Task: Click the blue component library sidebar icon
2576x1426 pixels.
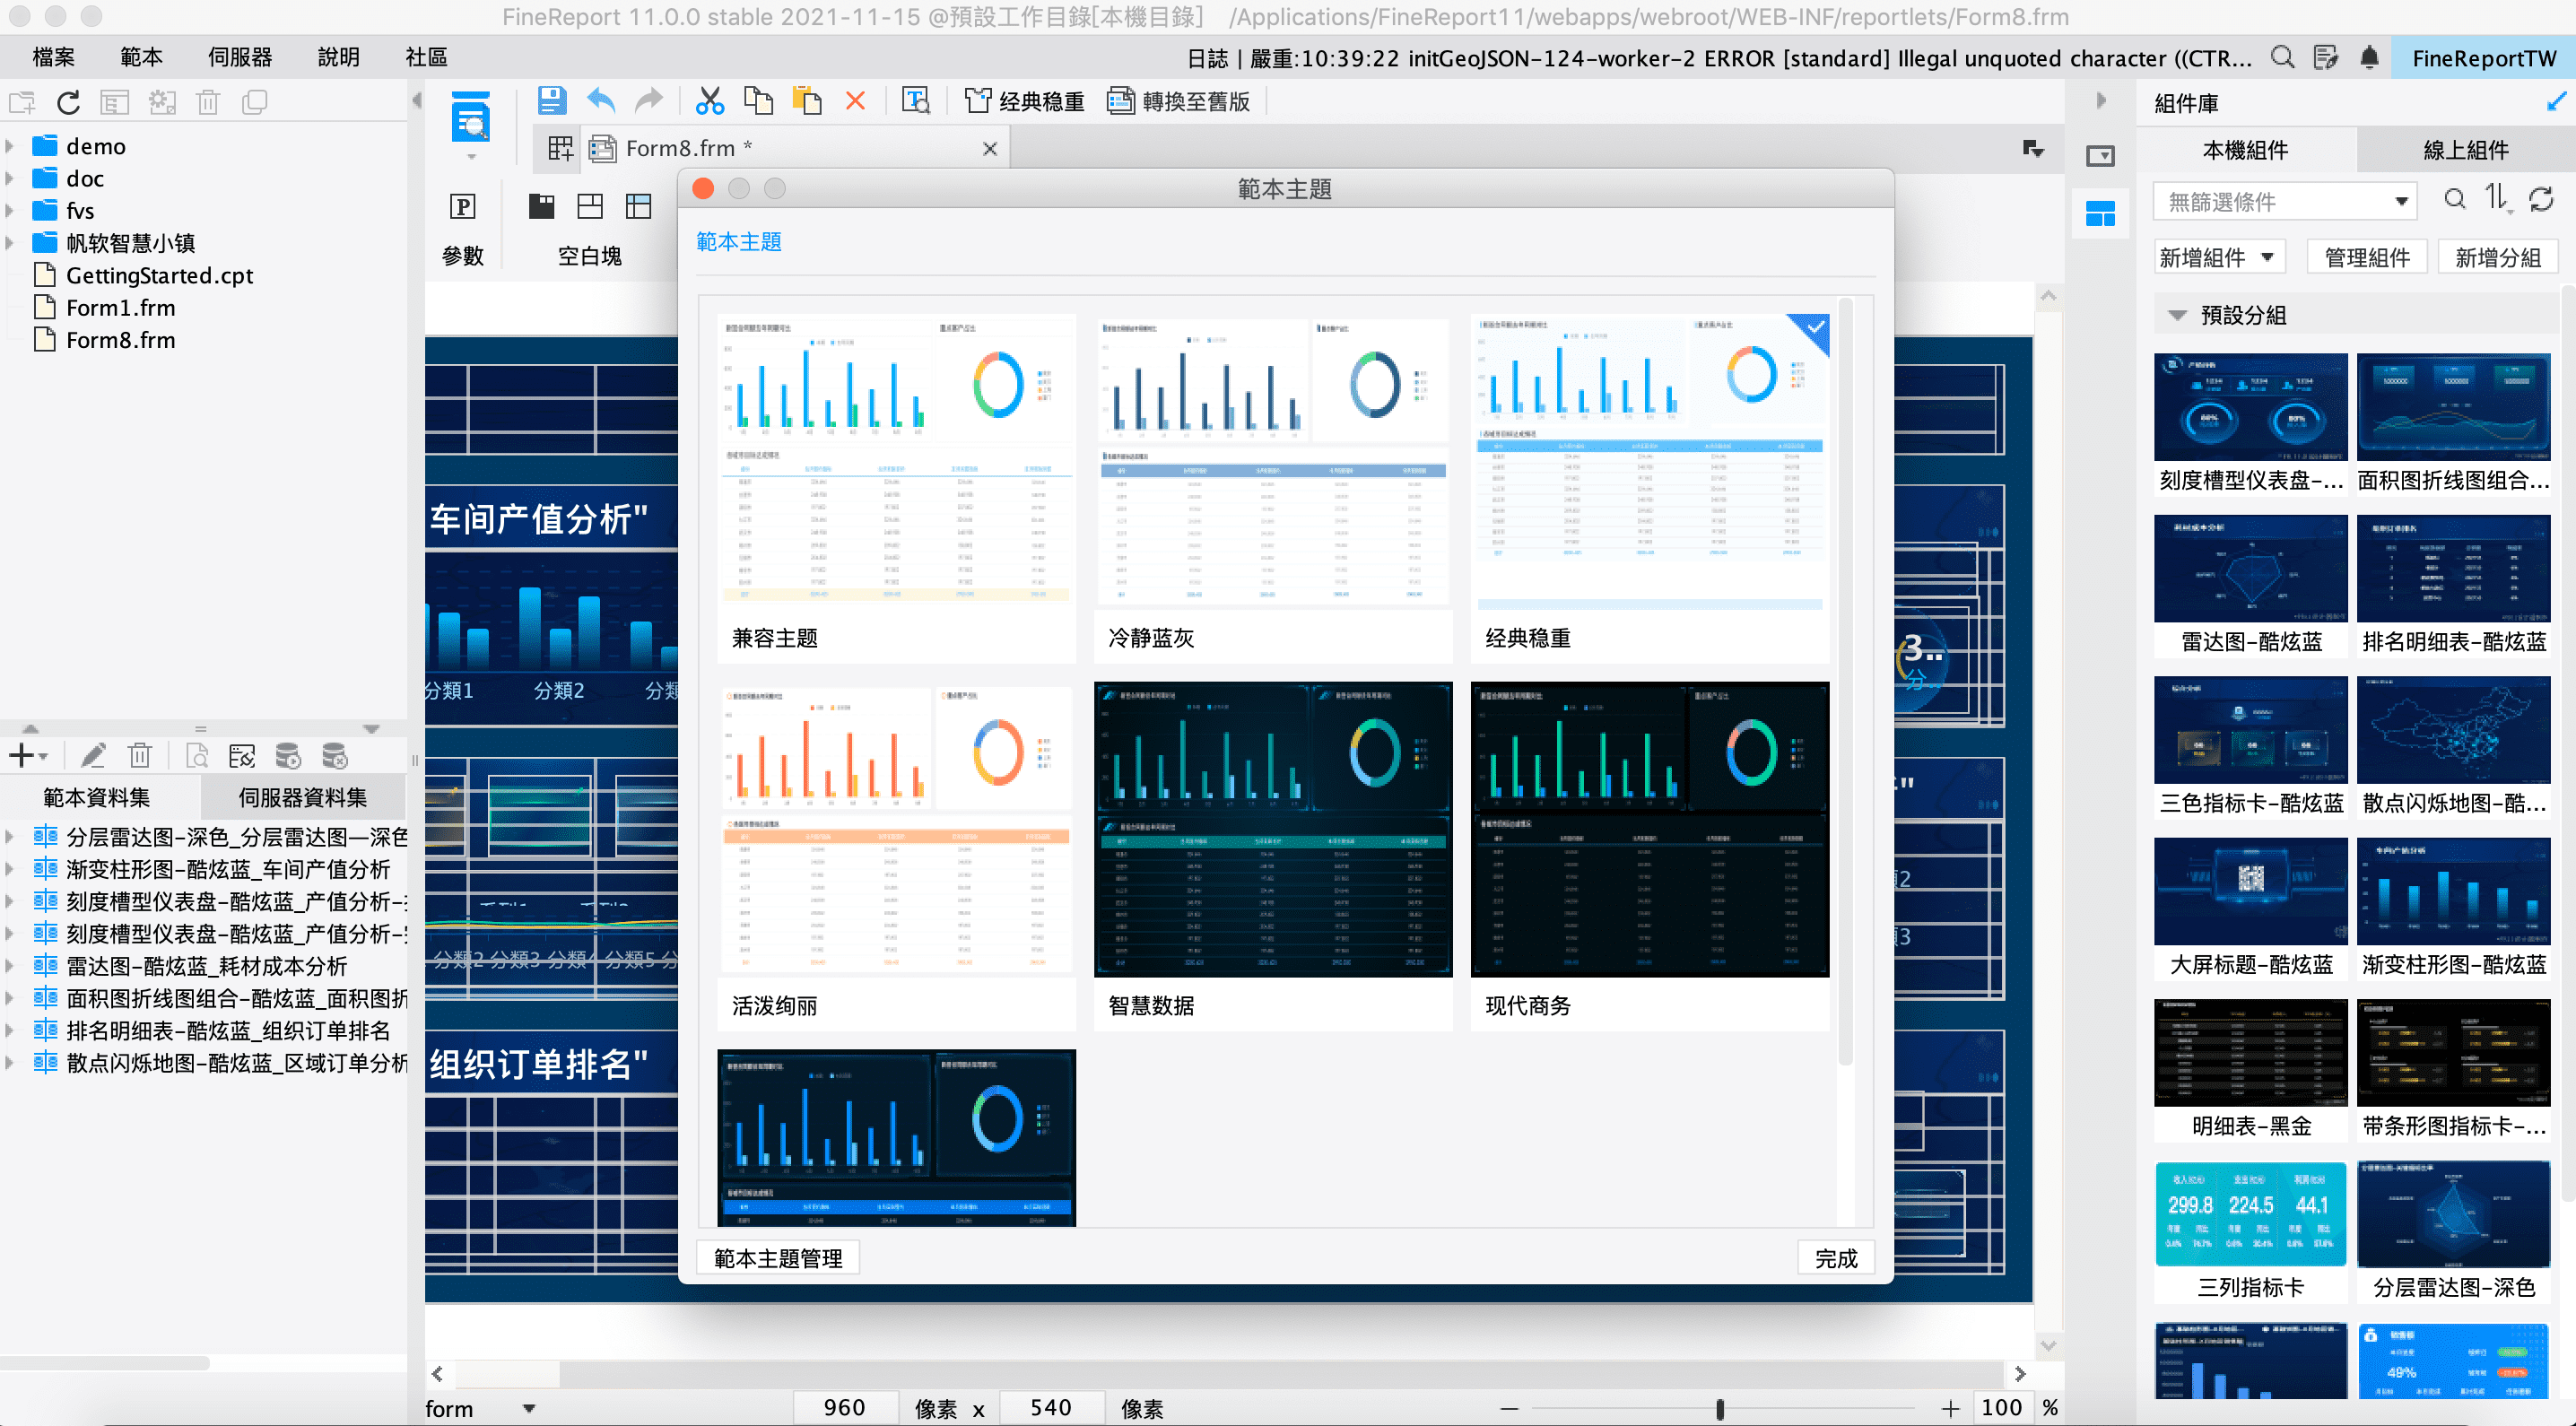Action: click(x=2100, y=213)
